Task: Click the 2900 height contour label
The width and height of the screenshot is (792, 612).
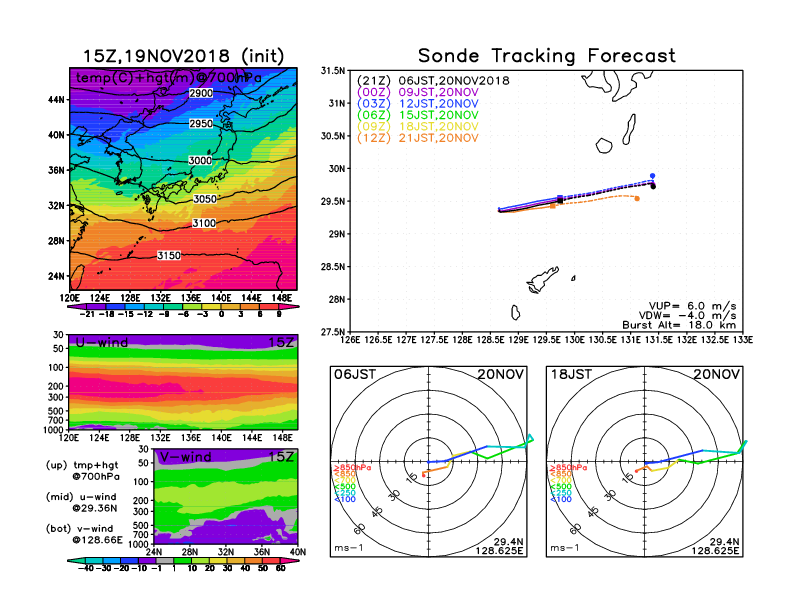Action: coord(201,93)
